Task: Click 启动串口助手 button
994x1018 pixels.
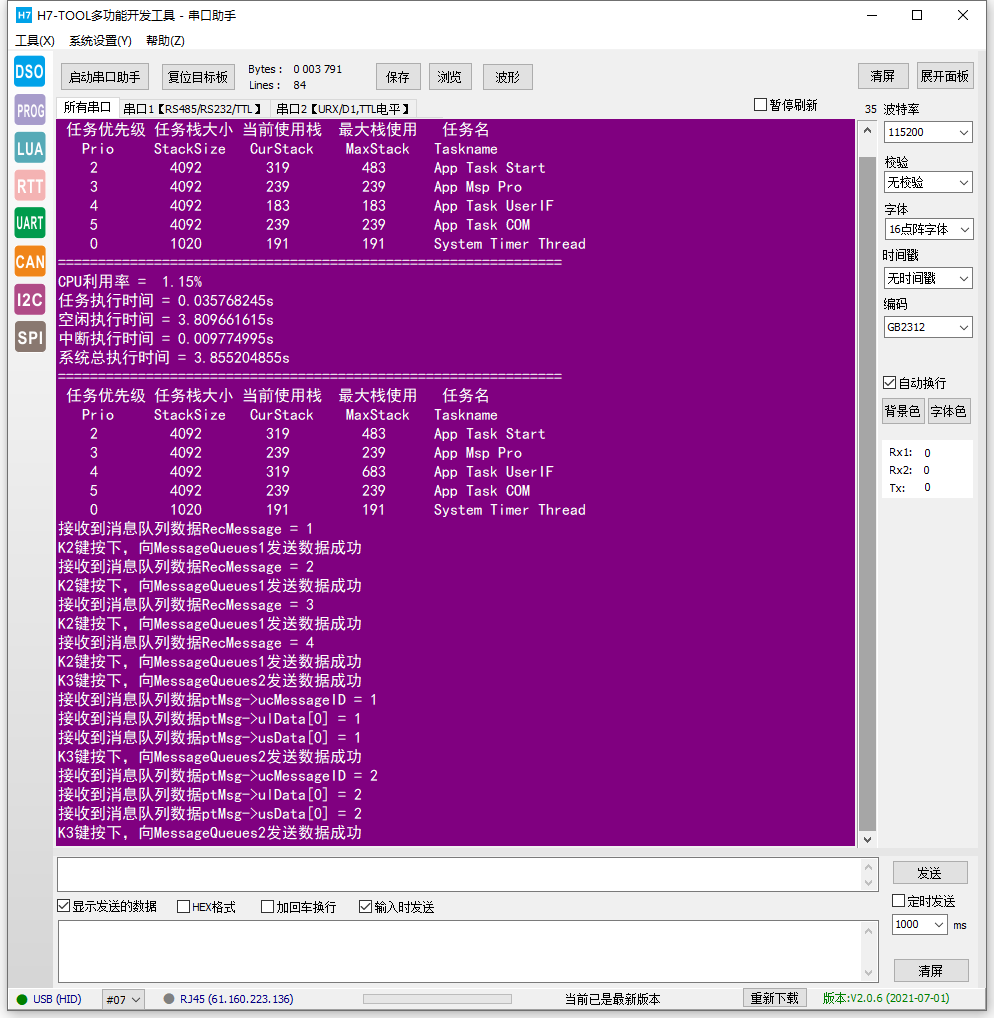Action: 105,77
